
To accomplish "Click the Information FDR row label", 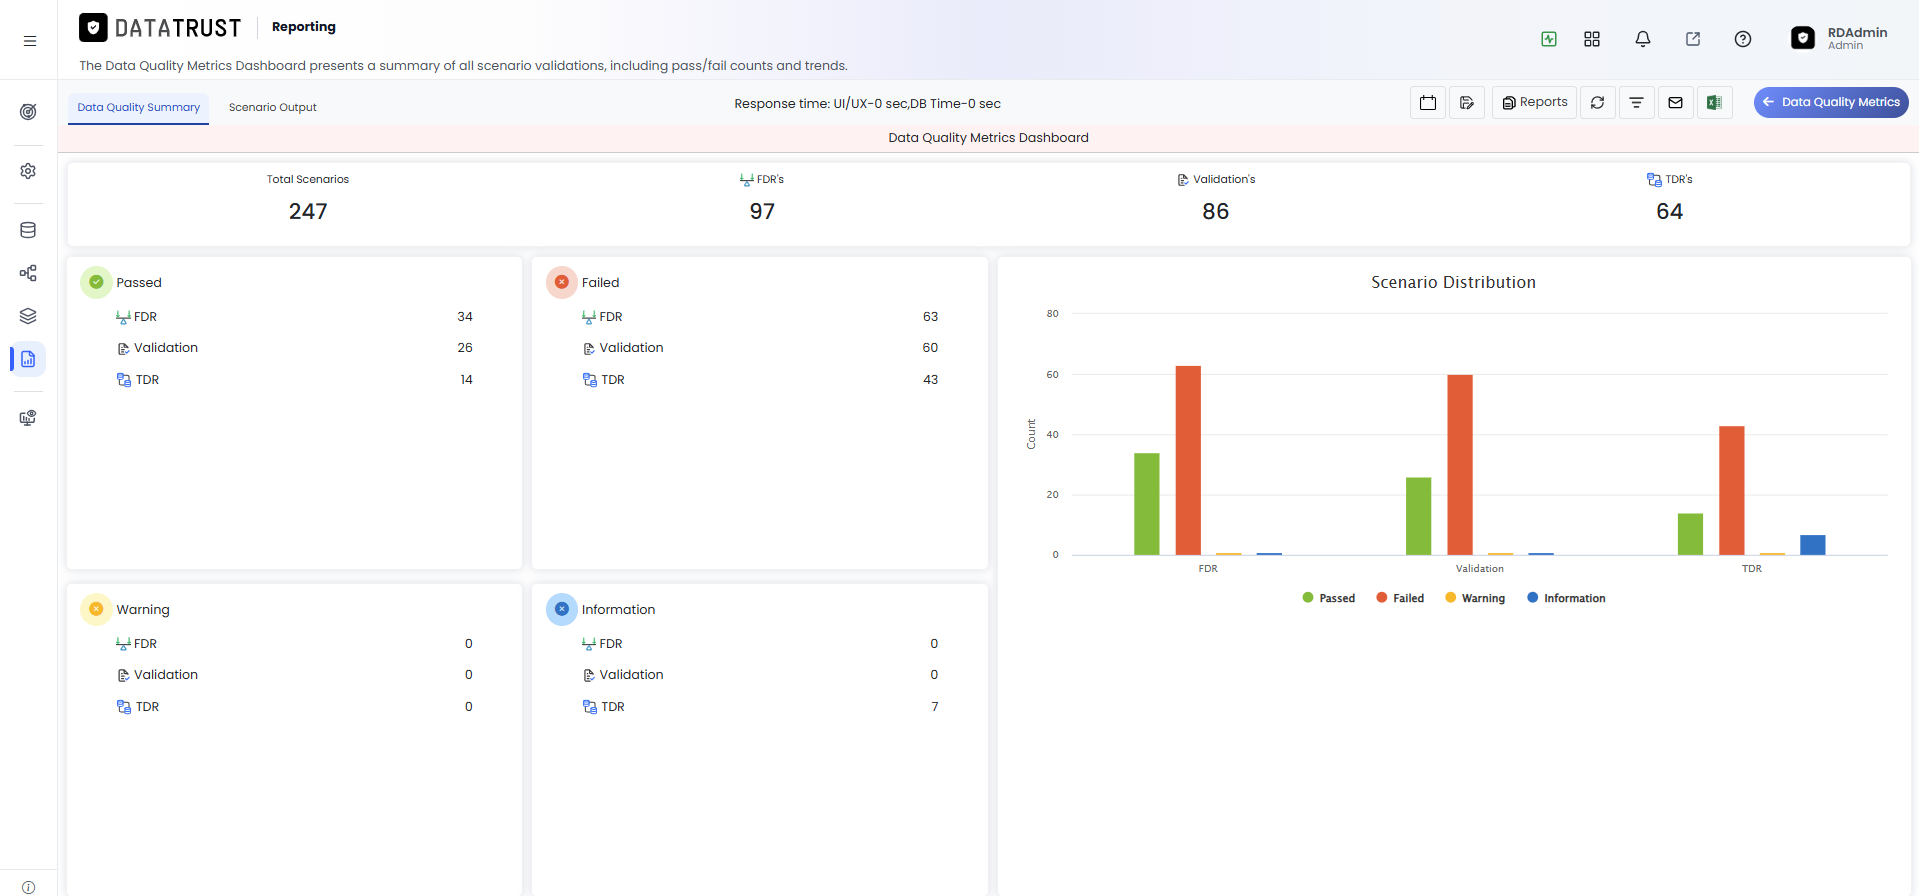I will pyautogui.click(x=611, y=644).
